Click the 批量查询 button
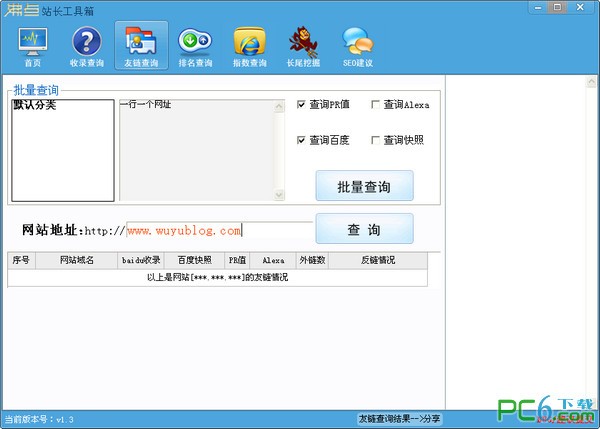Image resolution: width=600 pixels, height=429 pixels. click(x=364, y=186)
